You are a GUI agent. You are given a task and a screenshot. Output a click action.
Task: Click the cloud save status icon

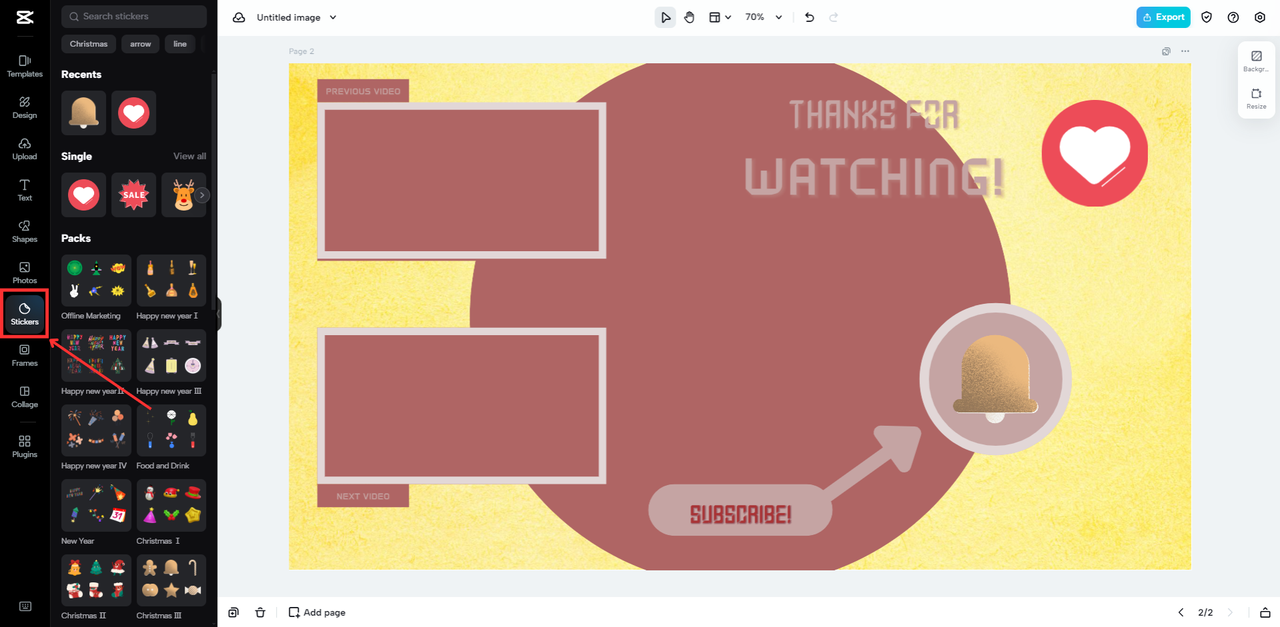(238, 17)
